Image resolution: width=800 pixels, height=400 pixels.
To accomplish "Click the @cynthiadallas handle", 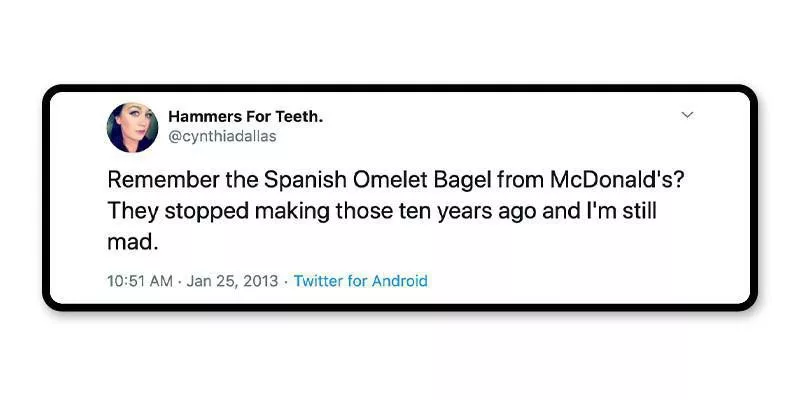I will point(222,136).
